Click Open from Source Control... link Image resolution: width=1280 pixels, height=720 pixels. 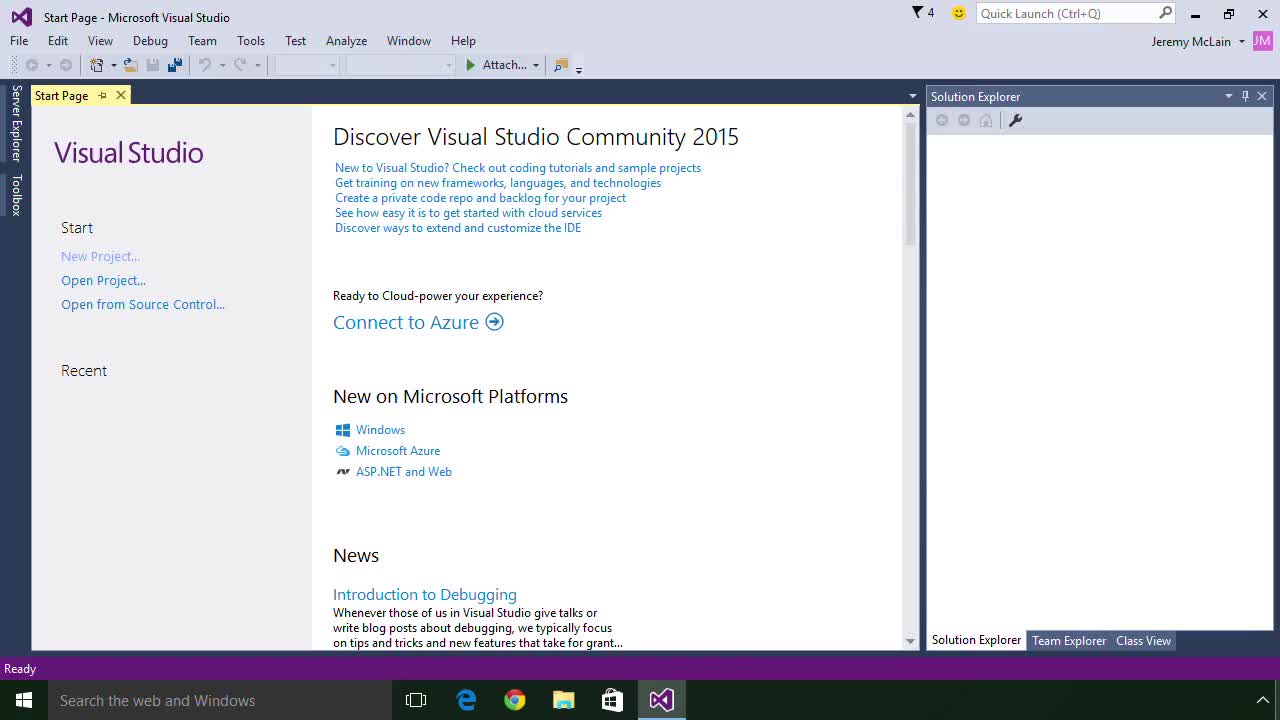pos(143,304)
